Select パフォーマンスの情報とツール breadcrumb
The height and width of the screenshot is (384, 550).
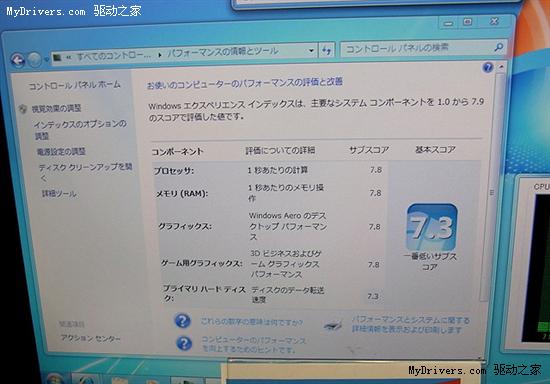pyautogui.click(x=222, y=52)
